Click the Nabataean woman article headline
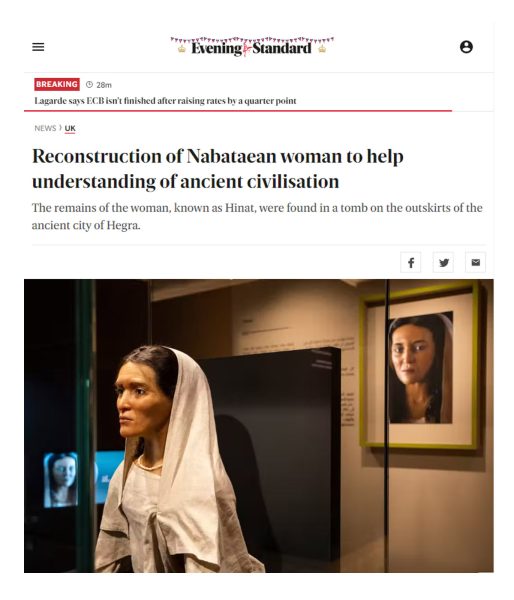The image size is (514, 600). (218, 169)
